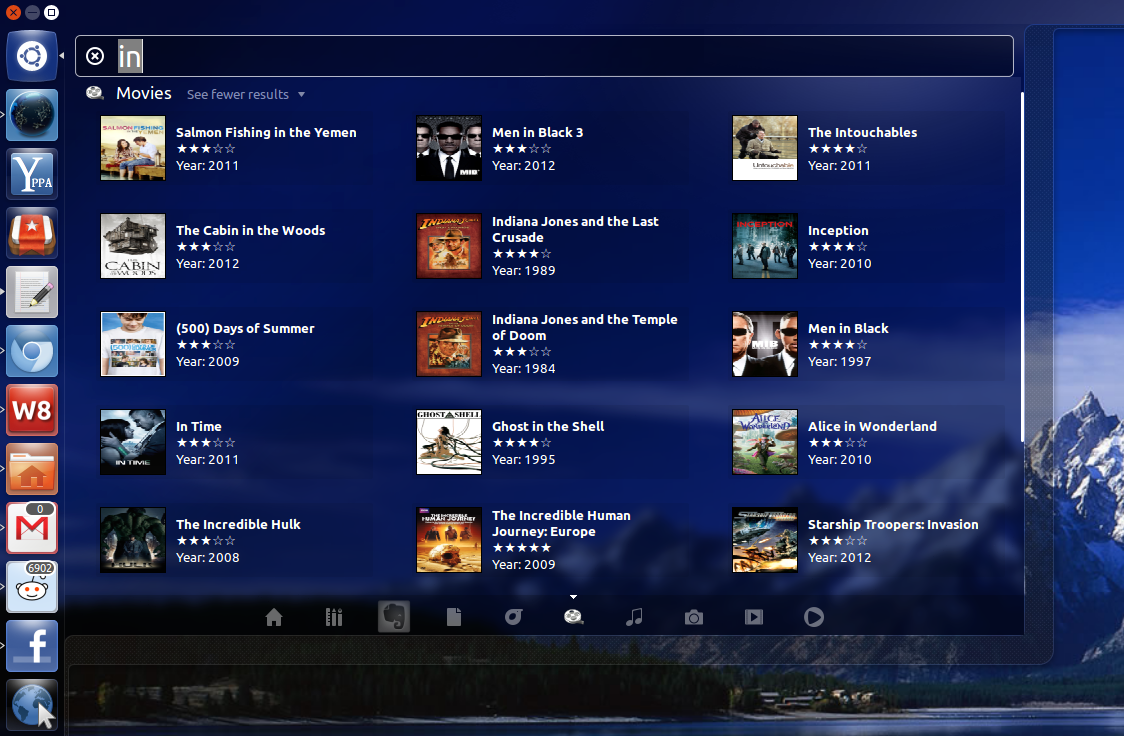1124x736 pixels.
Task: Open Ghost in the Shell poster
Action: [449, 442]
